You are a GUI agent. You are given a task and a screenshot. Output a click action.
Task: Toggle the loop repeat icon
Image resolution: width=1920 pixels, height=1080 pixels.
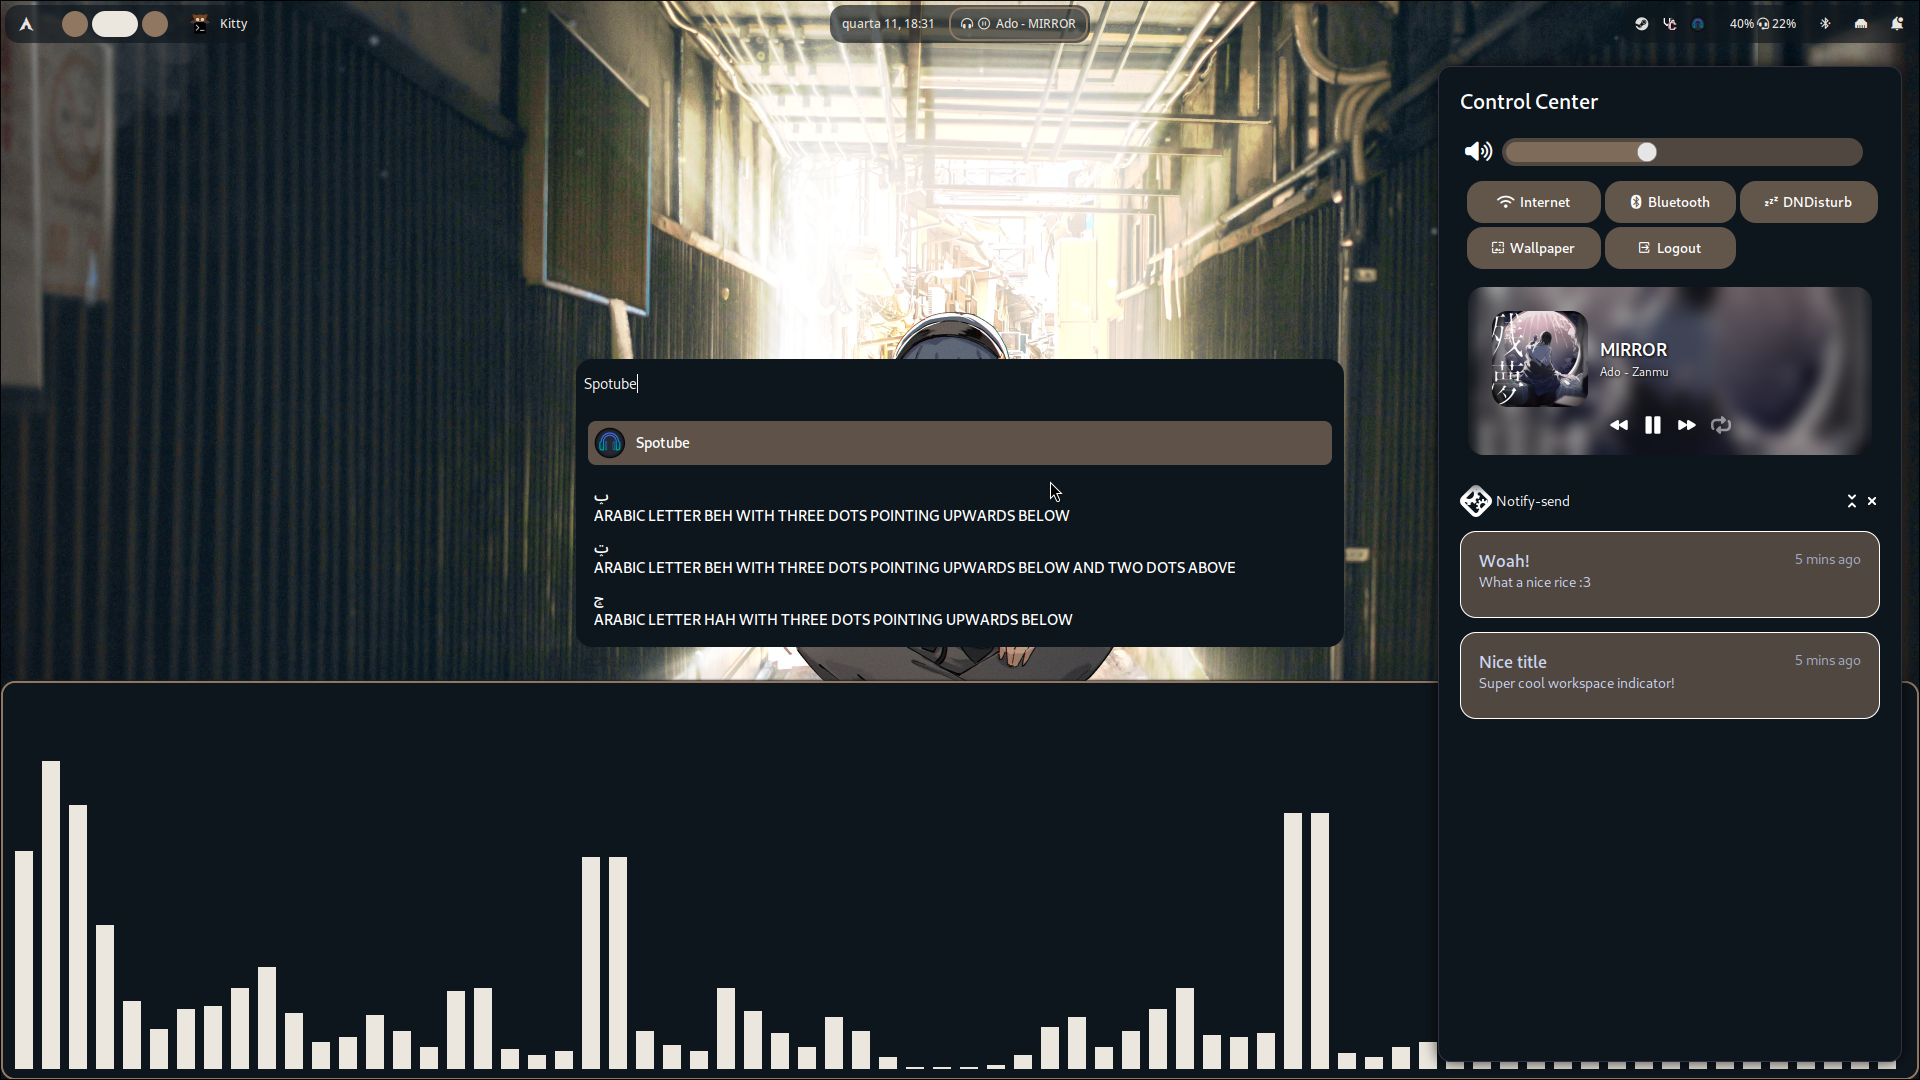coord(1721,425)
